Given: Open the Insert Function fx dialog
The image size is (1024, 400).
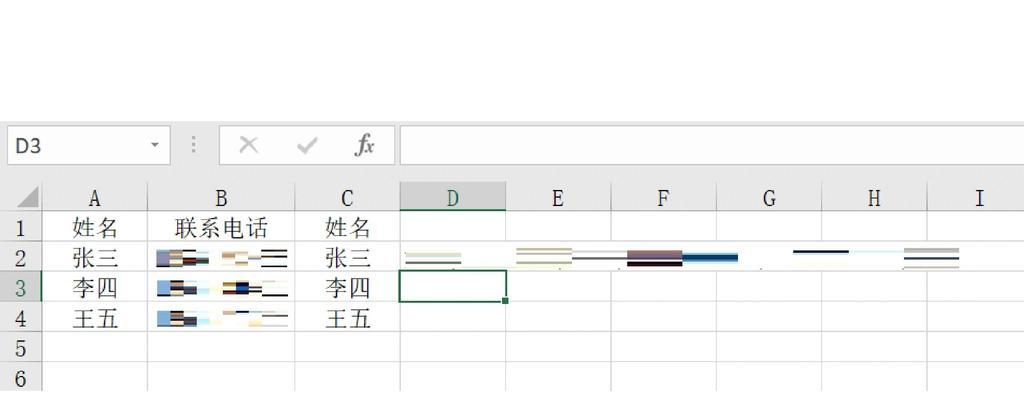Looking at the screenshot, I should coord(365,146).
